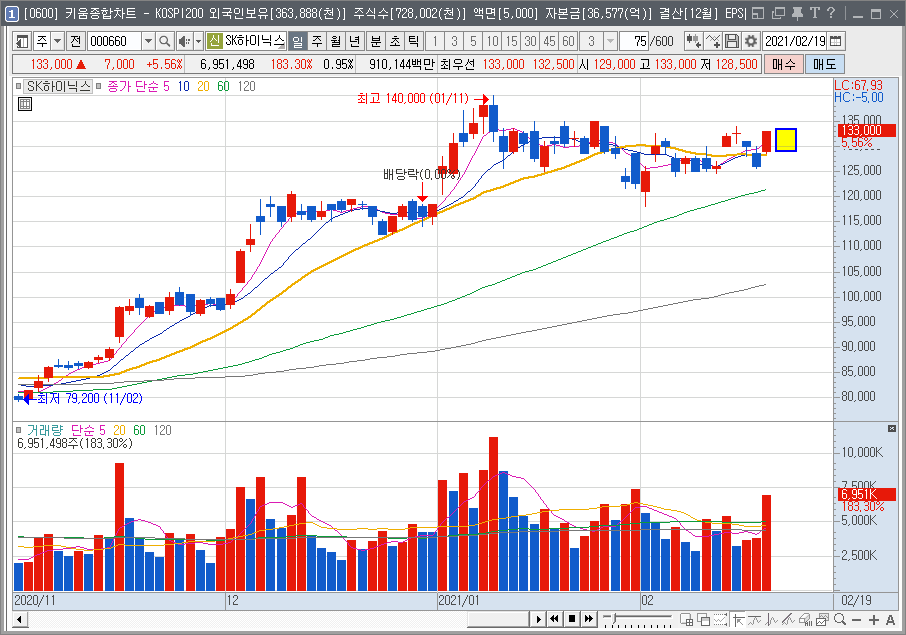
Task: Click the overlay windows icon in bottom toolbar
Action: pos(704,619)
